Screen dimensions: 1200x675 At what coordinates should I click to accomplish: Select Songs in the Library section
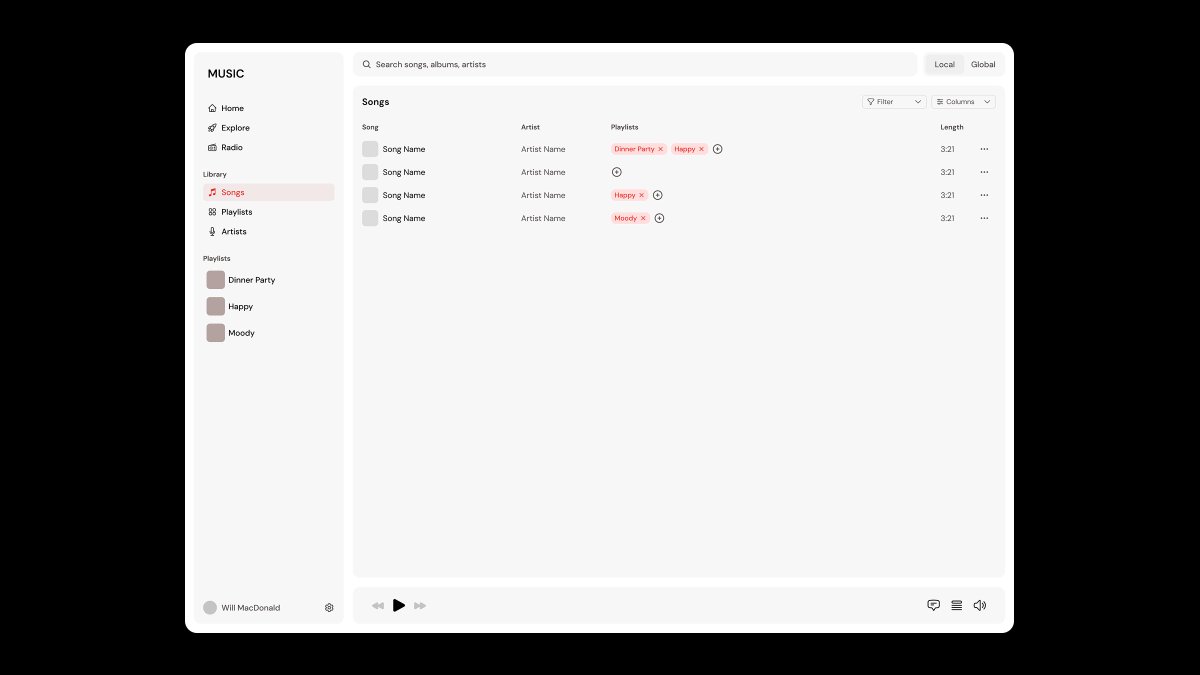[268, 192]
